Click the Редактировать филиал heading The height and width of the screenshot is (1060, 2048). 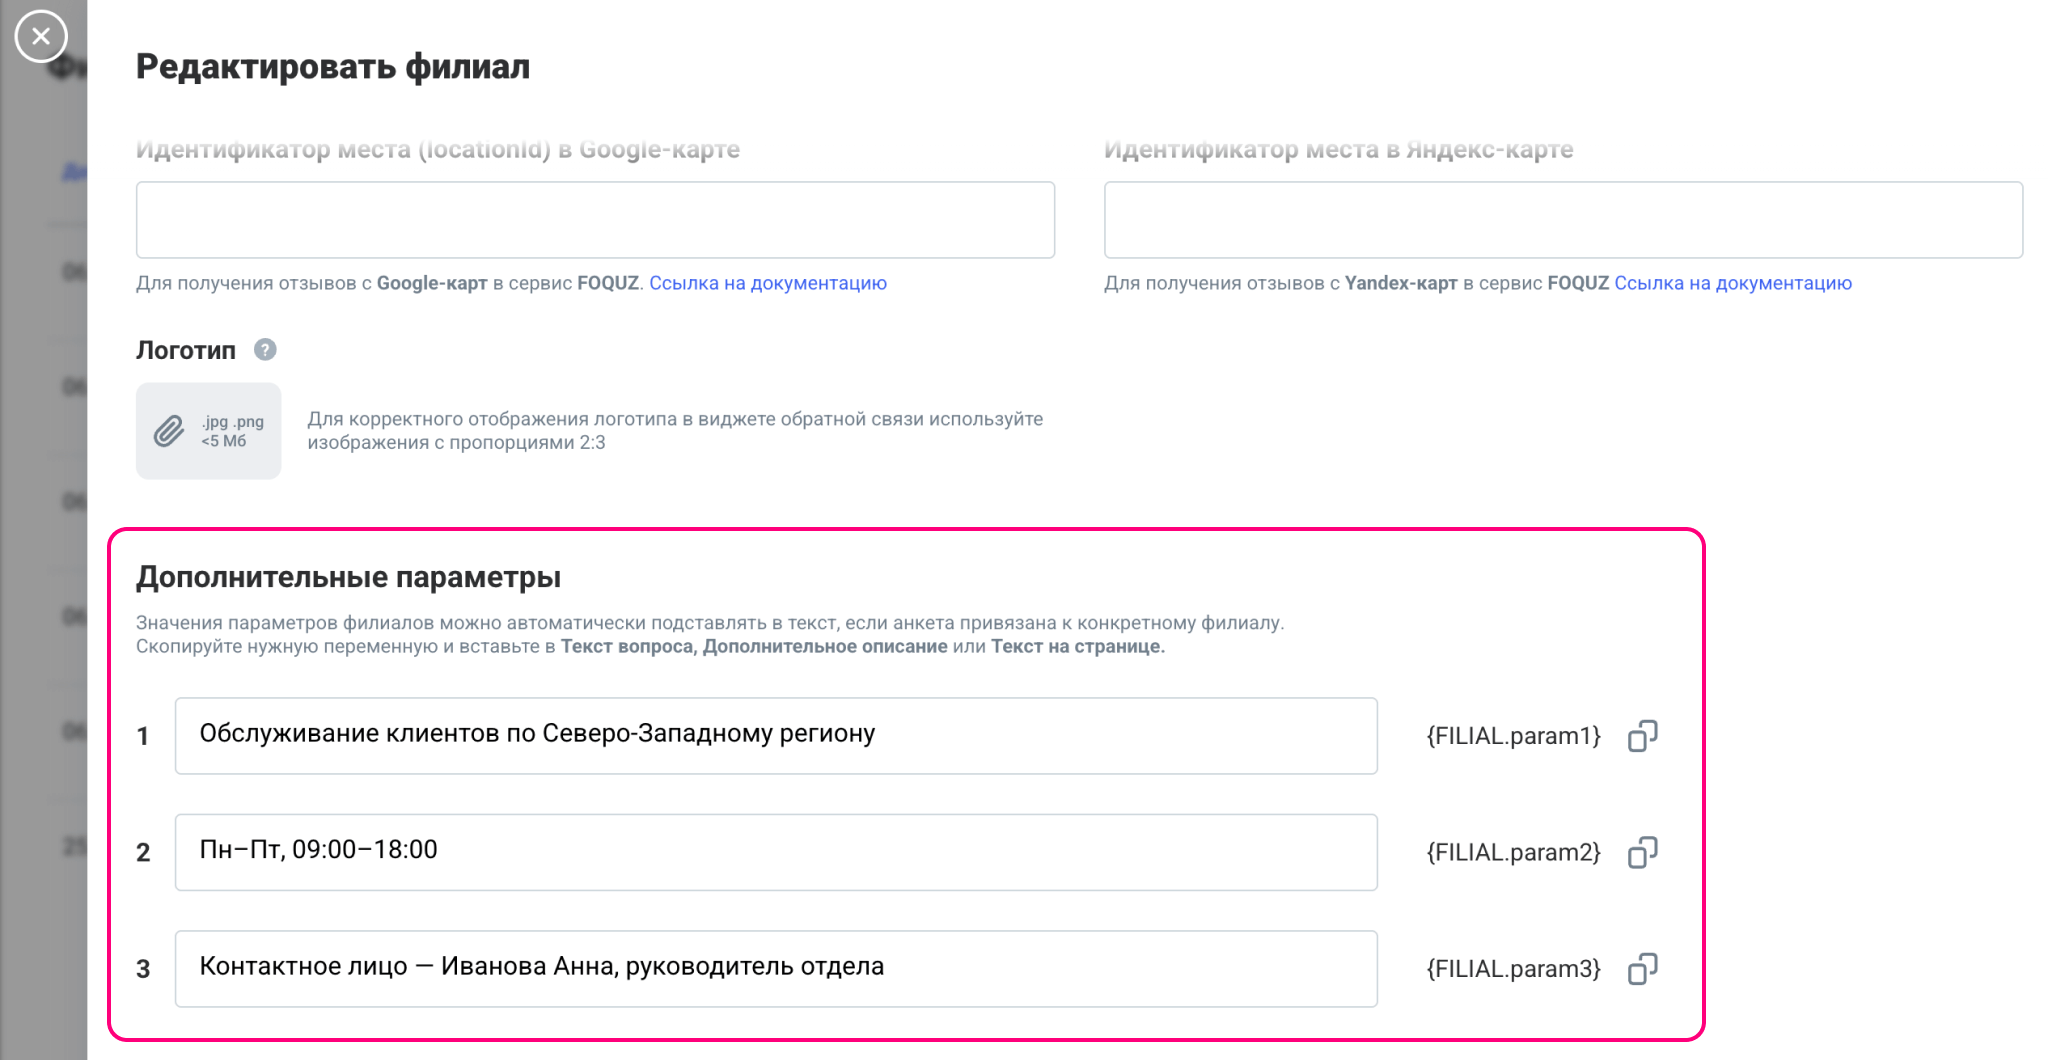333,67
